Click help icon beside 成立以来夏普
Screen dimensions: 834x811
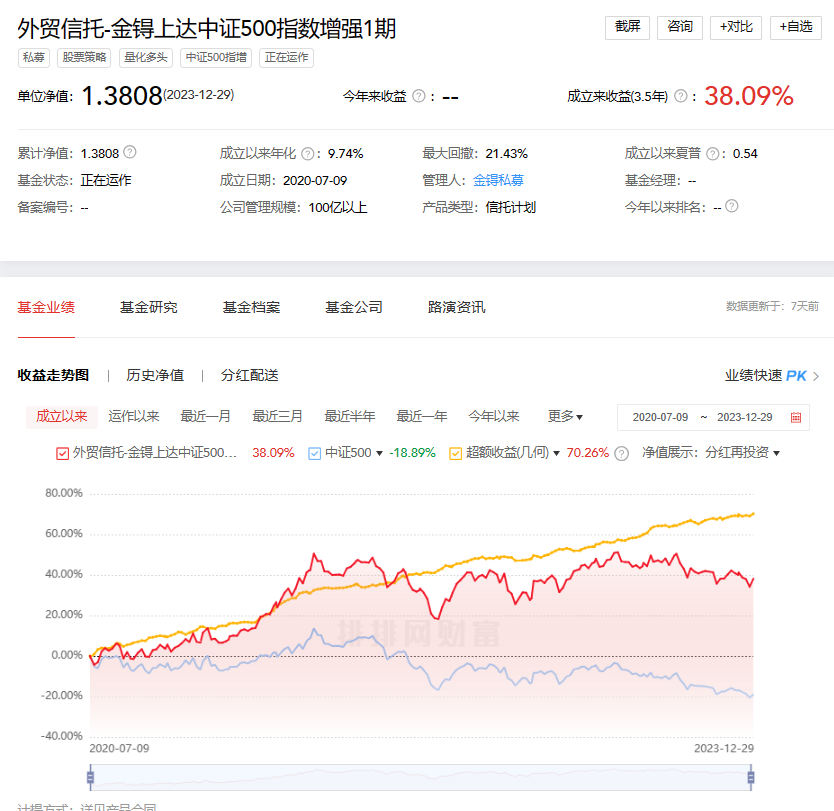point(712,154)
